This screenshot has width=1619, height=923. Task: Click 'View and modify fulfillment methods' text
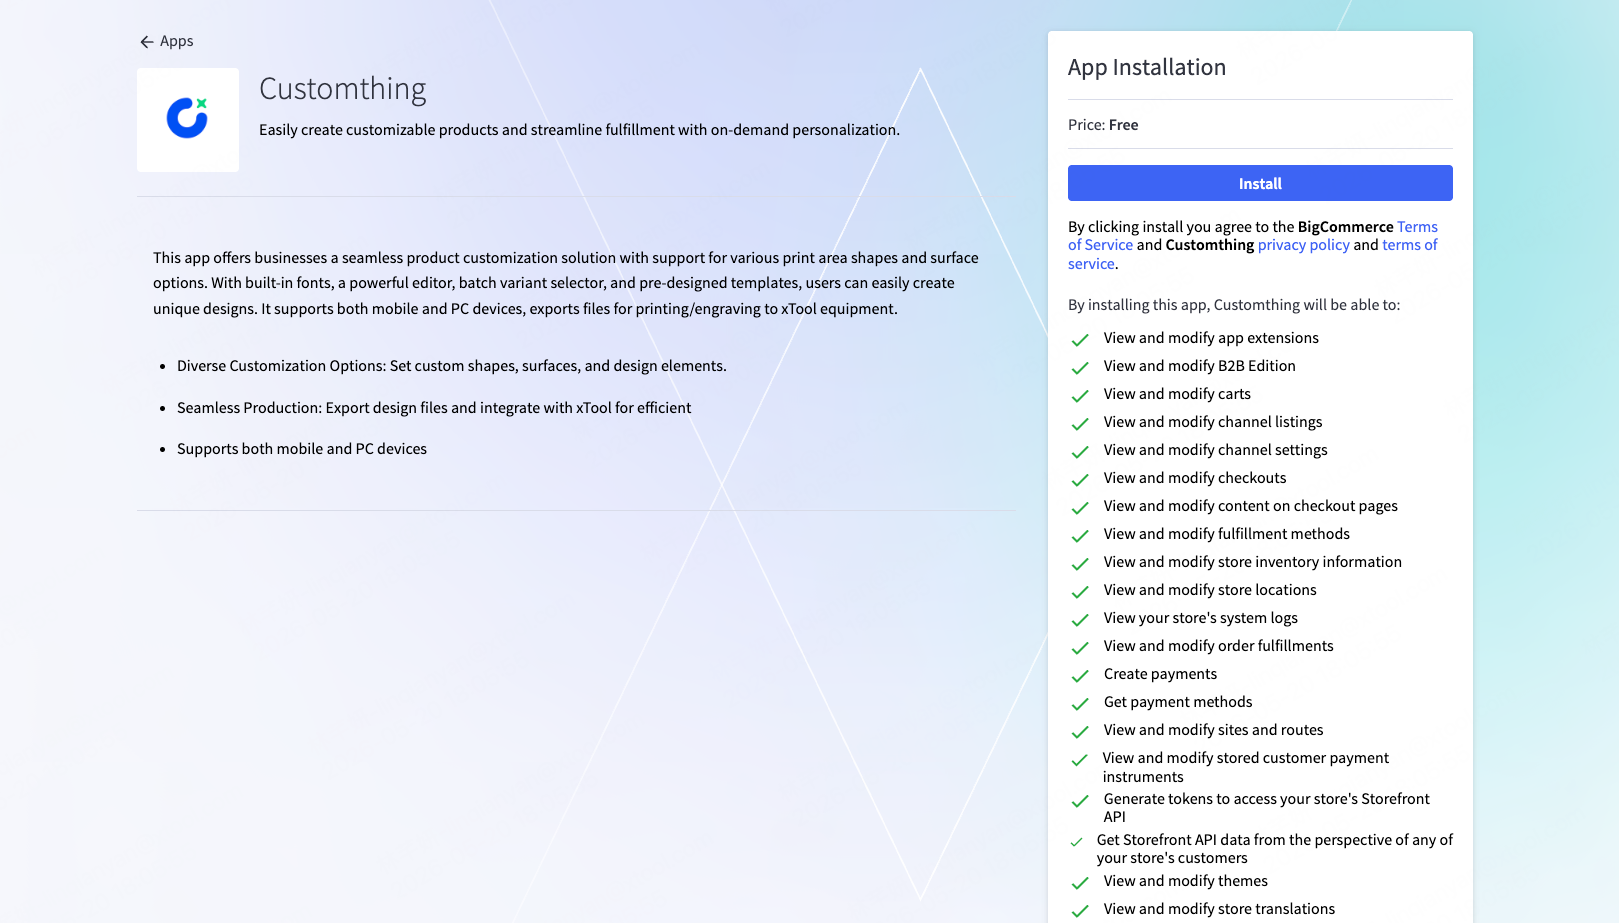(1227, 534)
